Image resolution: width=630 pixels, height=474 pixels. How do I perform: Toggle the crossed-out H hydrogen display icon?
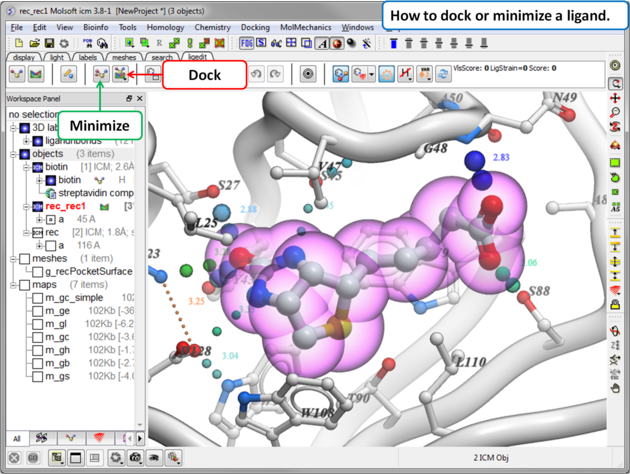pyautogui.click(x=405, y=74)
